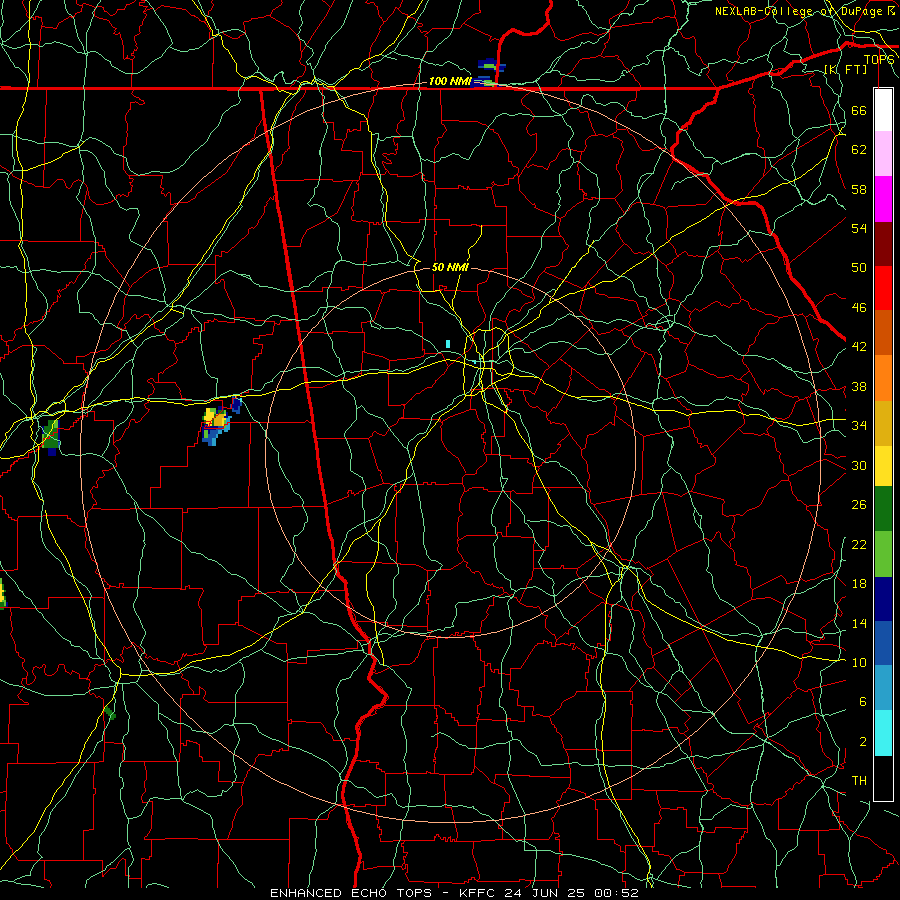
Task: Click the 18 scale label
Action: point(859,584)
